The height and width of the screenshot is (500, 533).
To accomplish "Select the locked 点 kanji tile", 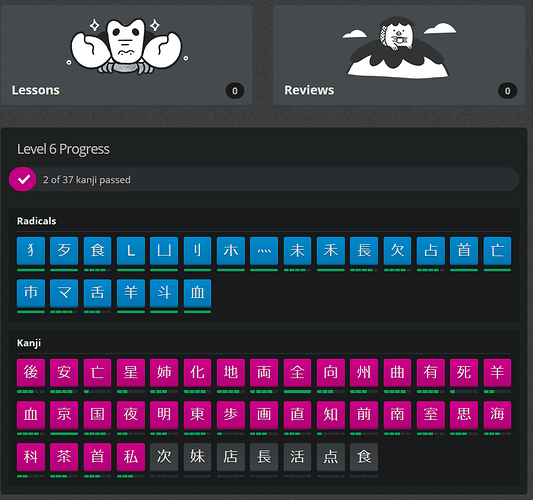I will coord(331,457).
